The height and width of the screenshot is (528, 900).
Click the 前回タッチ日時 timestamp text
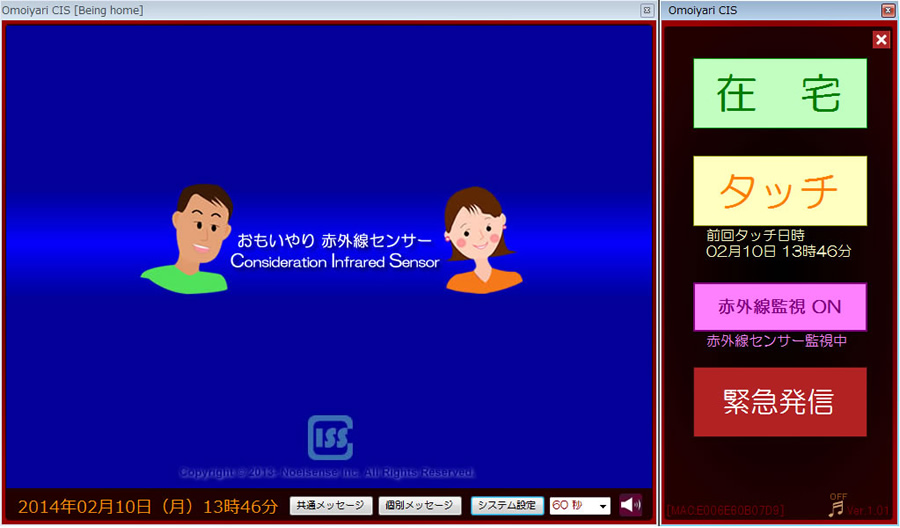(778, 243)
